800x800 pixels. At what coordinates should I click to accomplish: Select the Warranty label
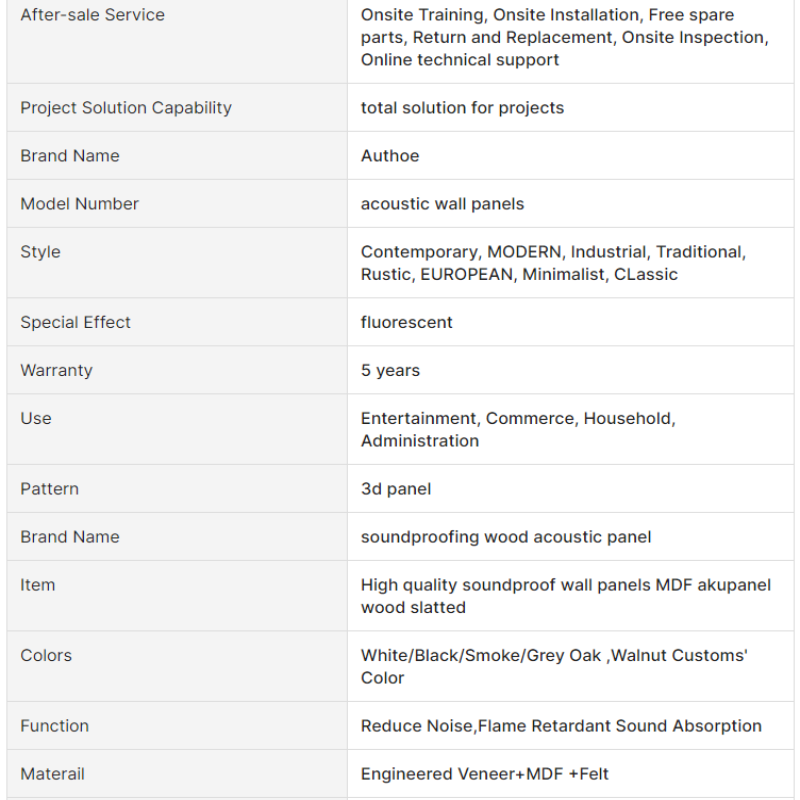(x=56, y=370)
